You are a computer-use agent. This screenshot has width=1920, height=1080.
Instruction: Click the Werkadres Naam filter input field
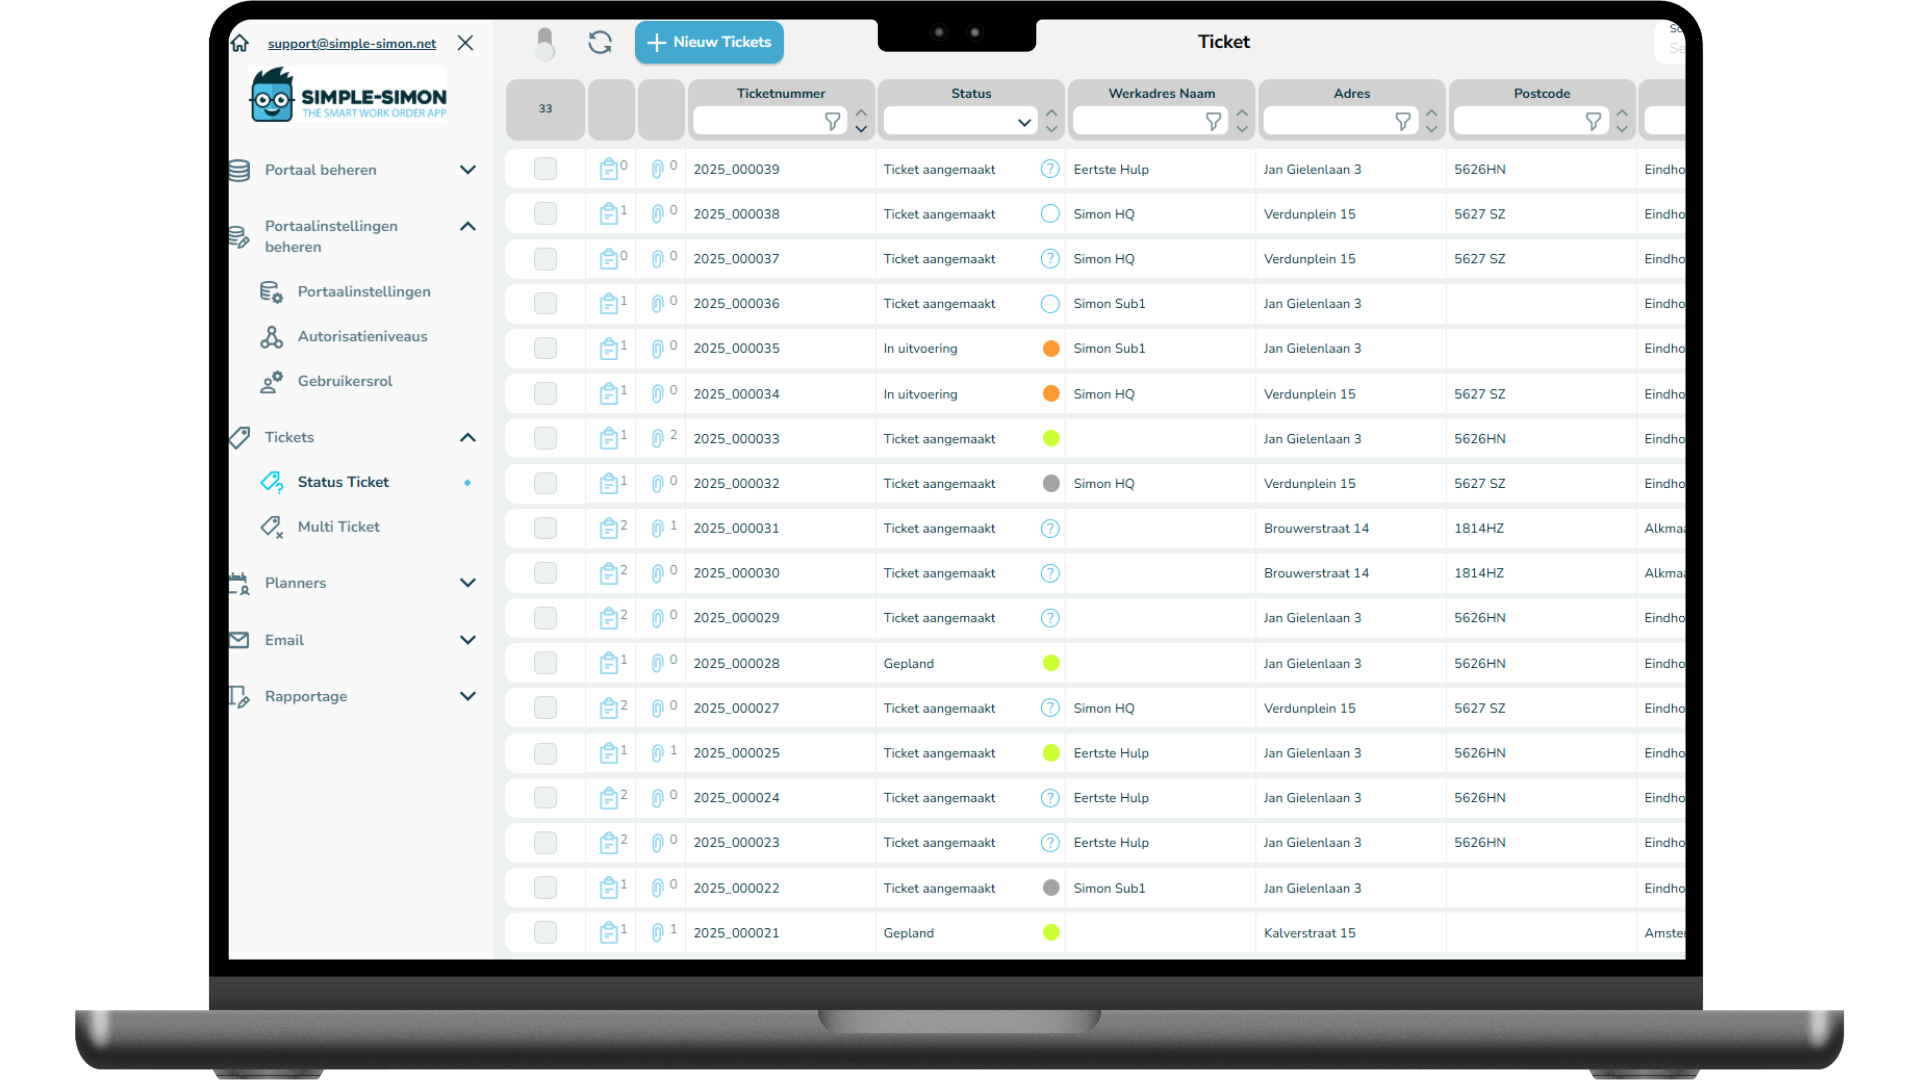click(1137, 121)
